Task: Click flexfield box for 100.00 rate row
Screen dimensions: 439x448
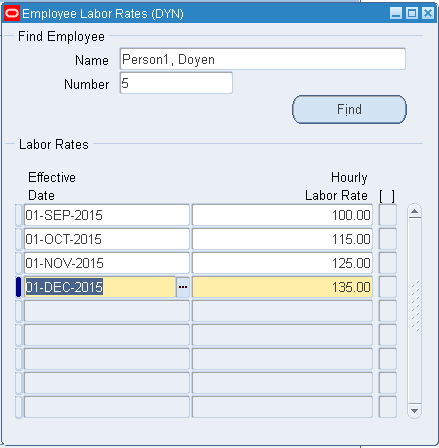Action: pyautogui.click(x=388, y=215)
